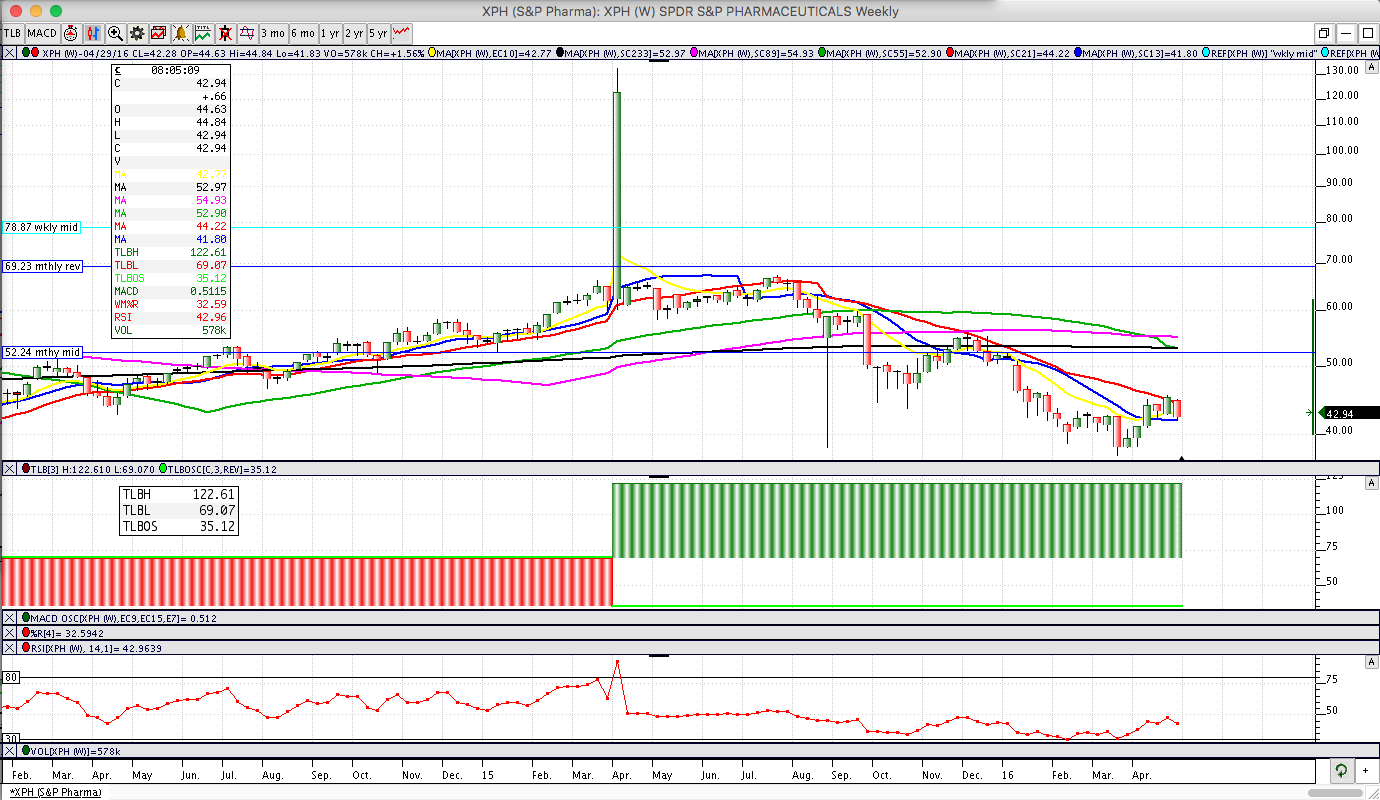
Task: Click the inner minimize window icon
Action: [x=1347, y=33]
